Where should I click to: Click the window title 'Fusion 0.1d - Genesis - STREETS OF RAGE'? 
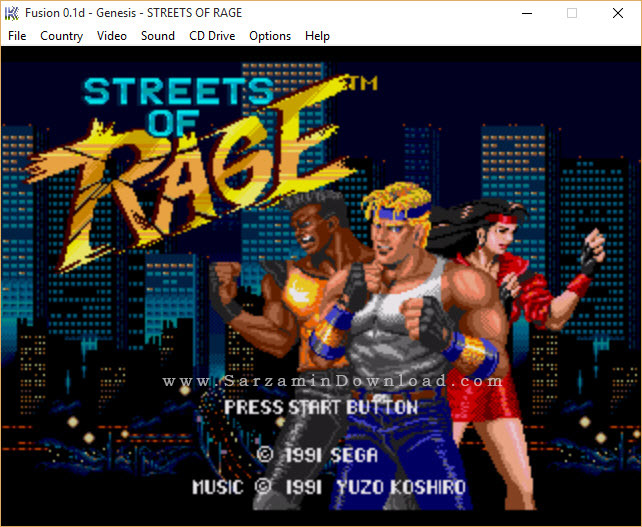pos(133,13)
